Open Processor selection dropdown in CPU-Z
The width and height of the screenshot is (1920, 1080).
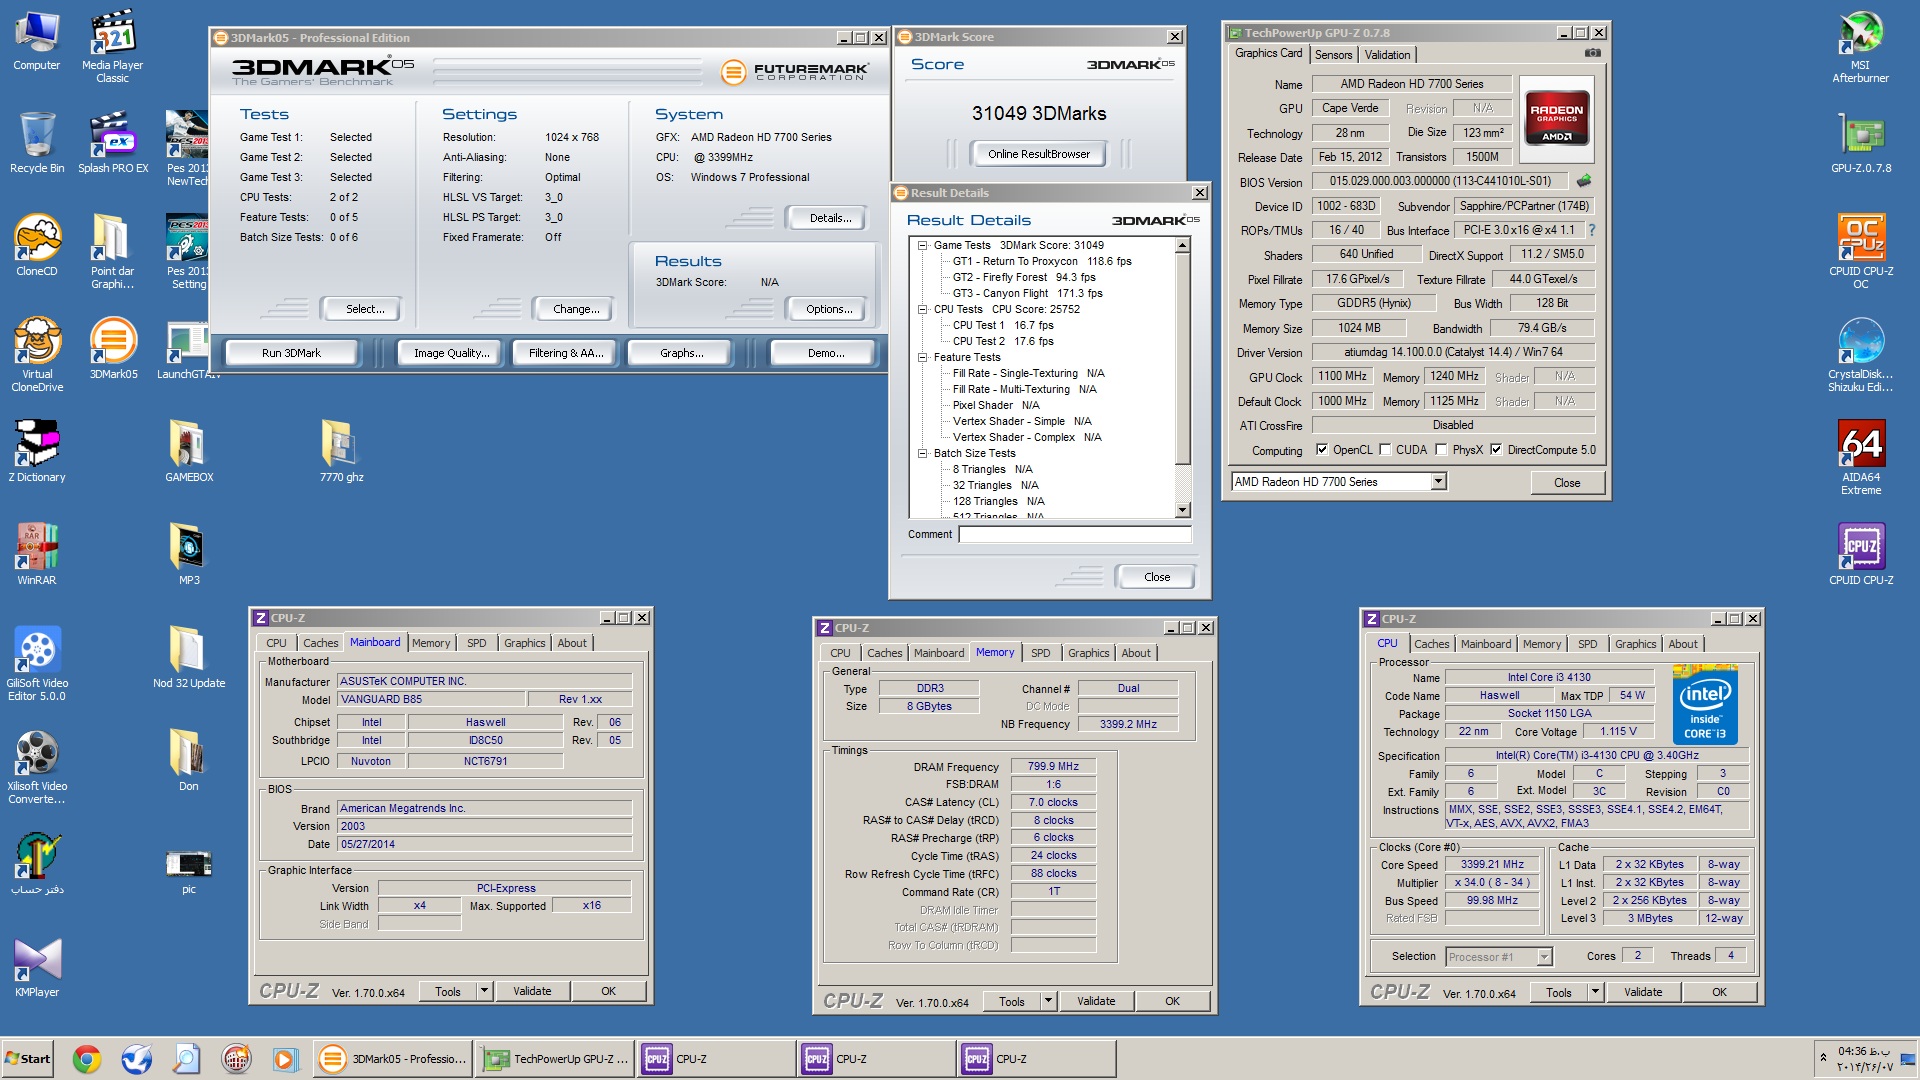[1544, 957]
